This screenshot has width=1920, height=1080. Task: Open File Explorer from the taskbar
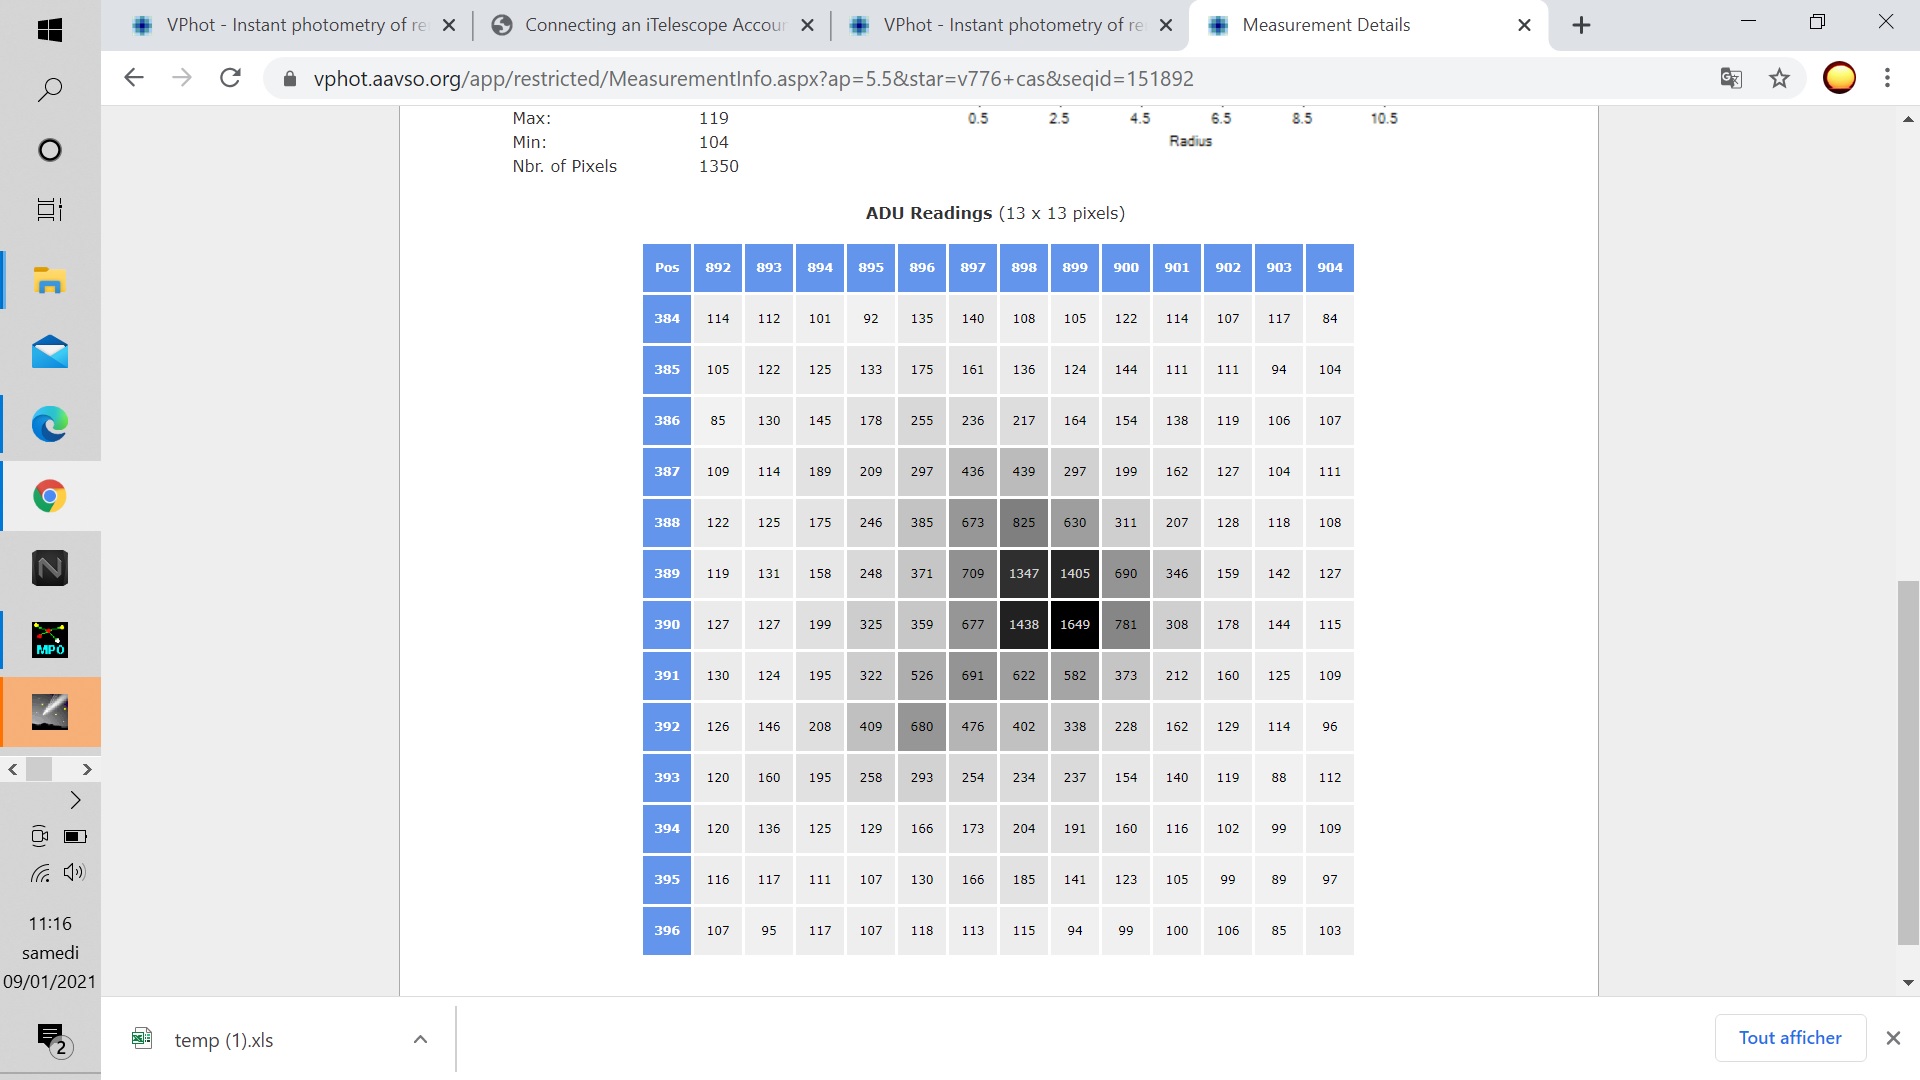coord(49,281)
